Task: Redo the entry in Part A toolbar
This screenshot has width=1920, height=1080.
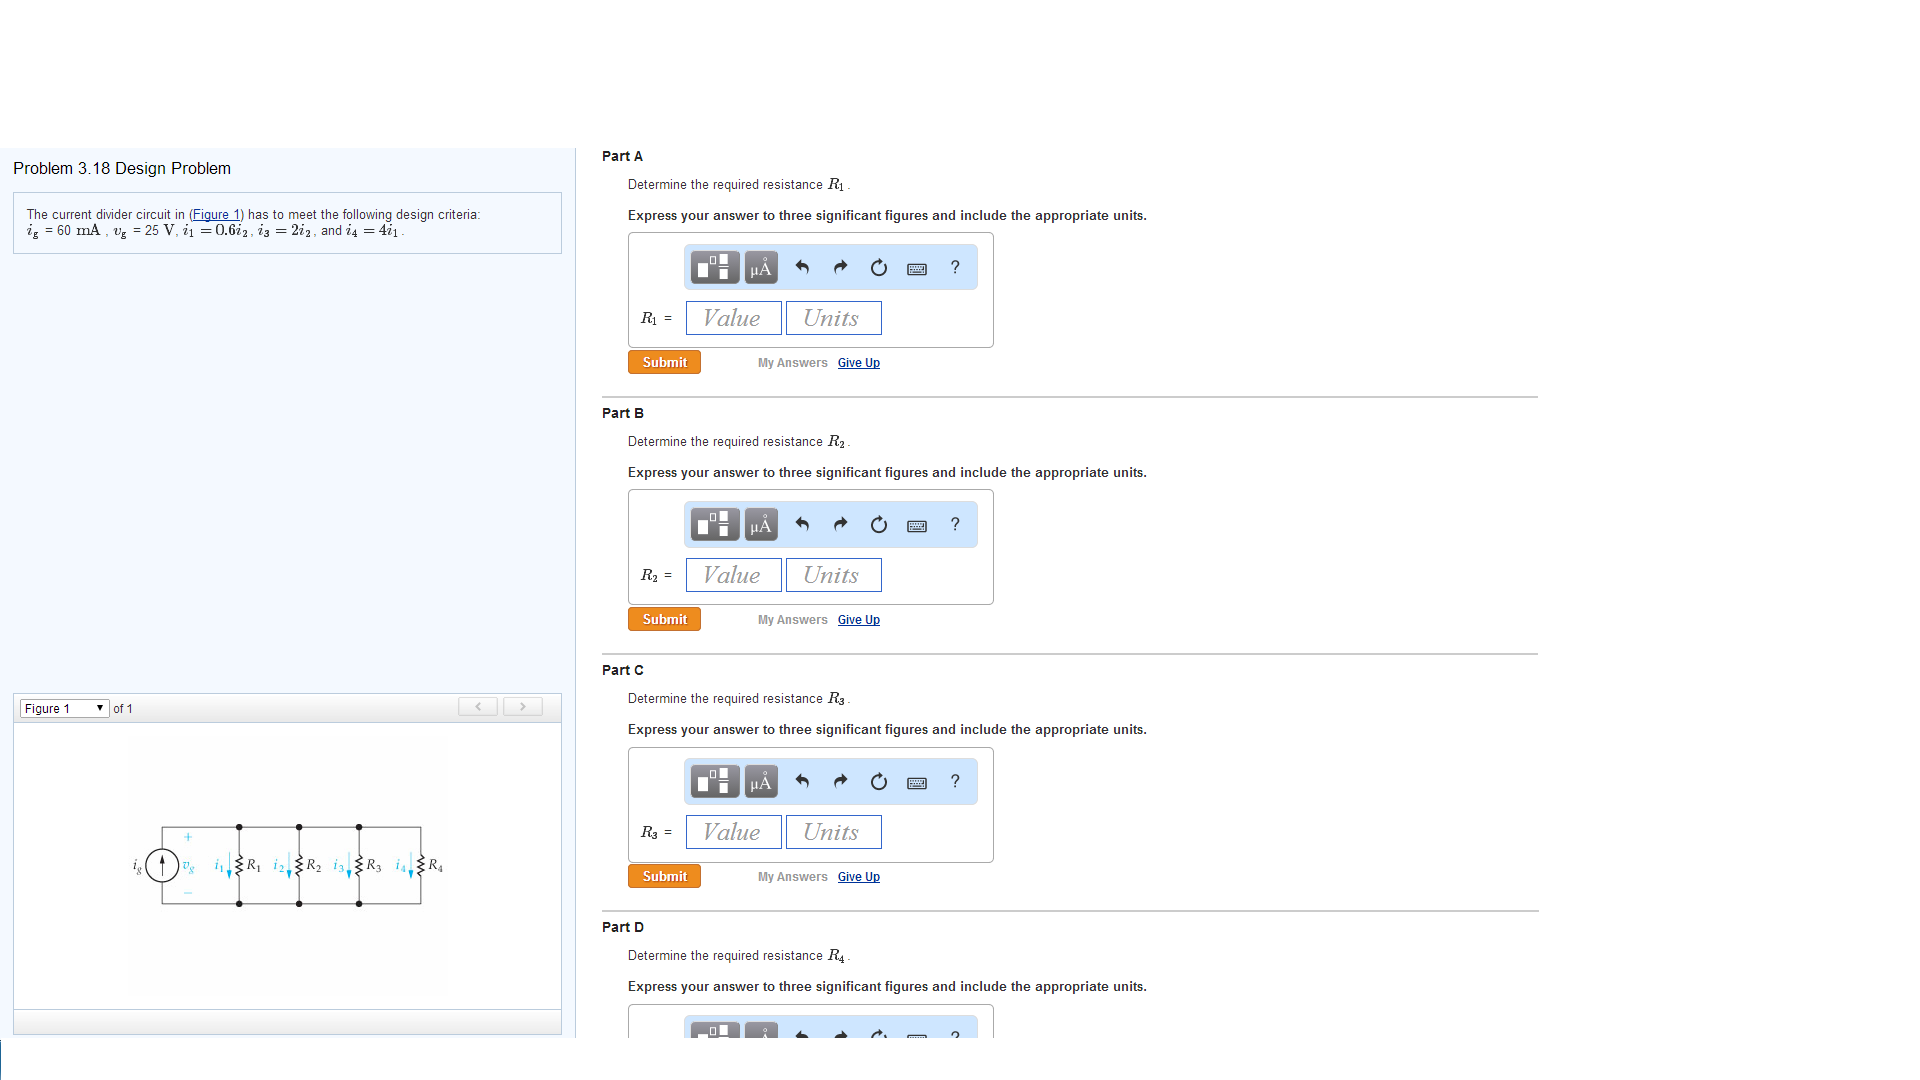Action: coord(840,267)
